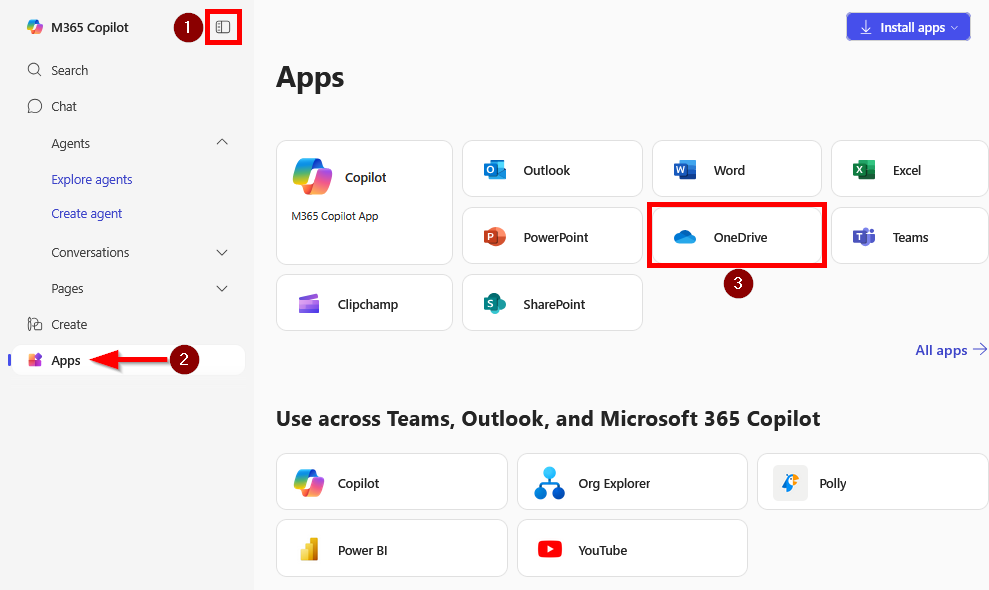Open the Excel app tile
The width and height of the screenshot is (989, 590).
click(x=908, y=168)
